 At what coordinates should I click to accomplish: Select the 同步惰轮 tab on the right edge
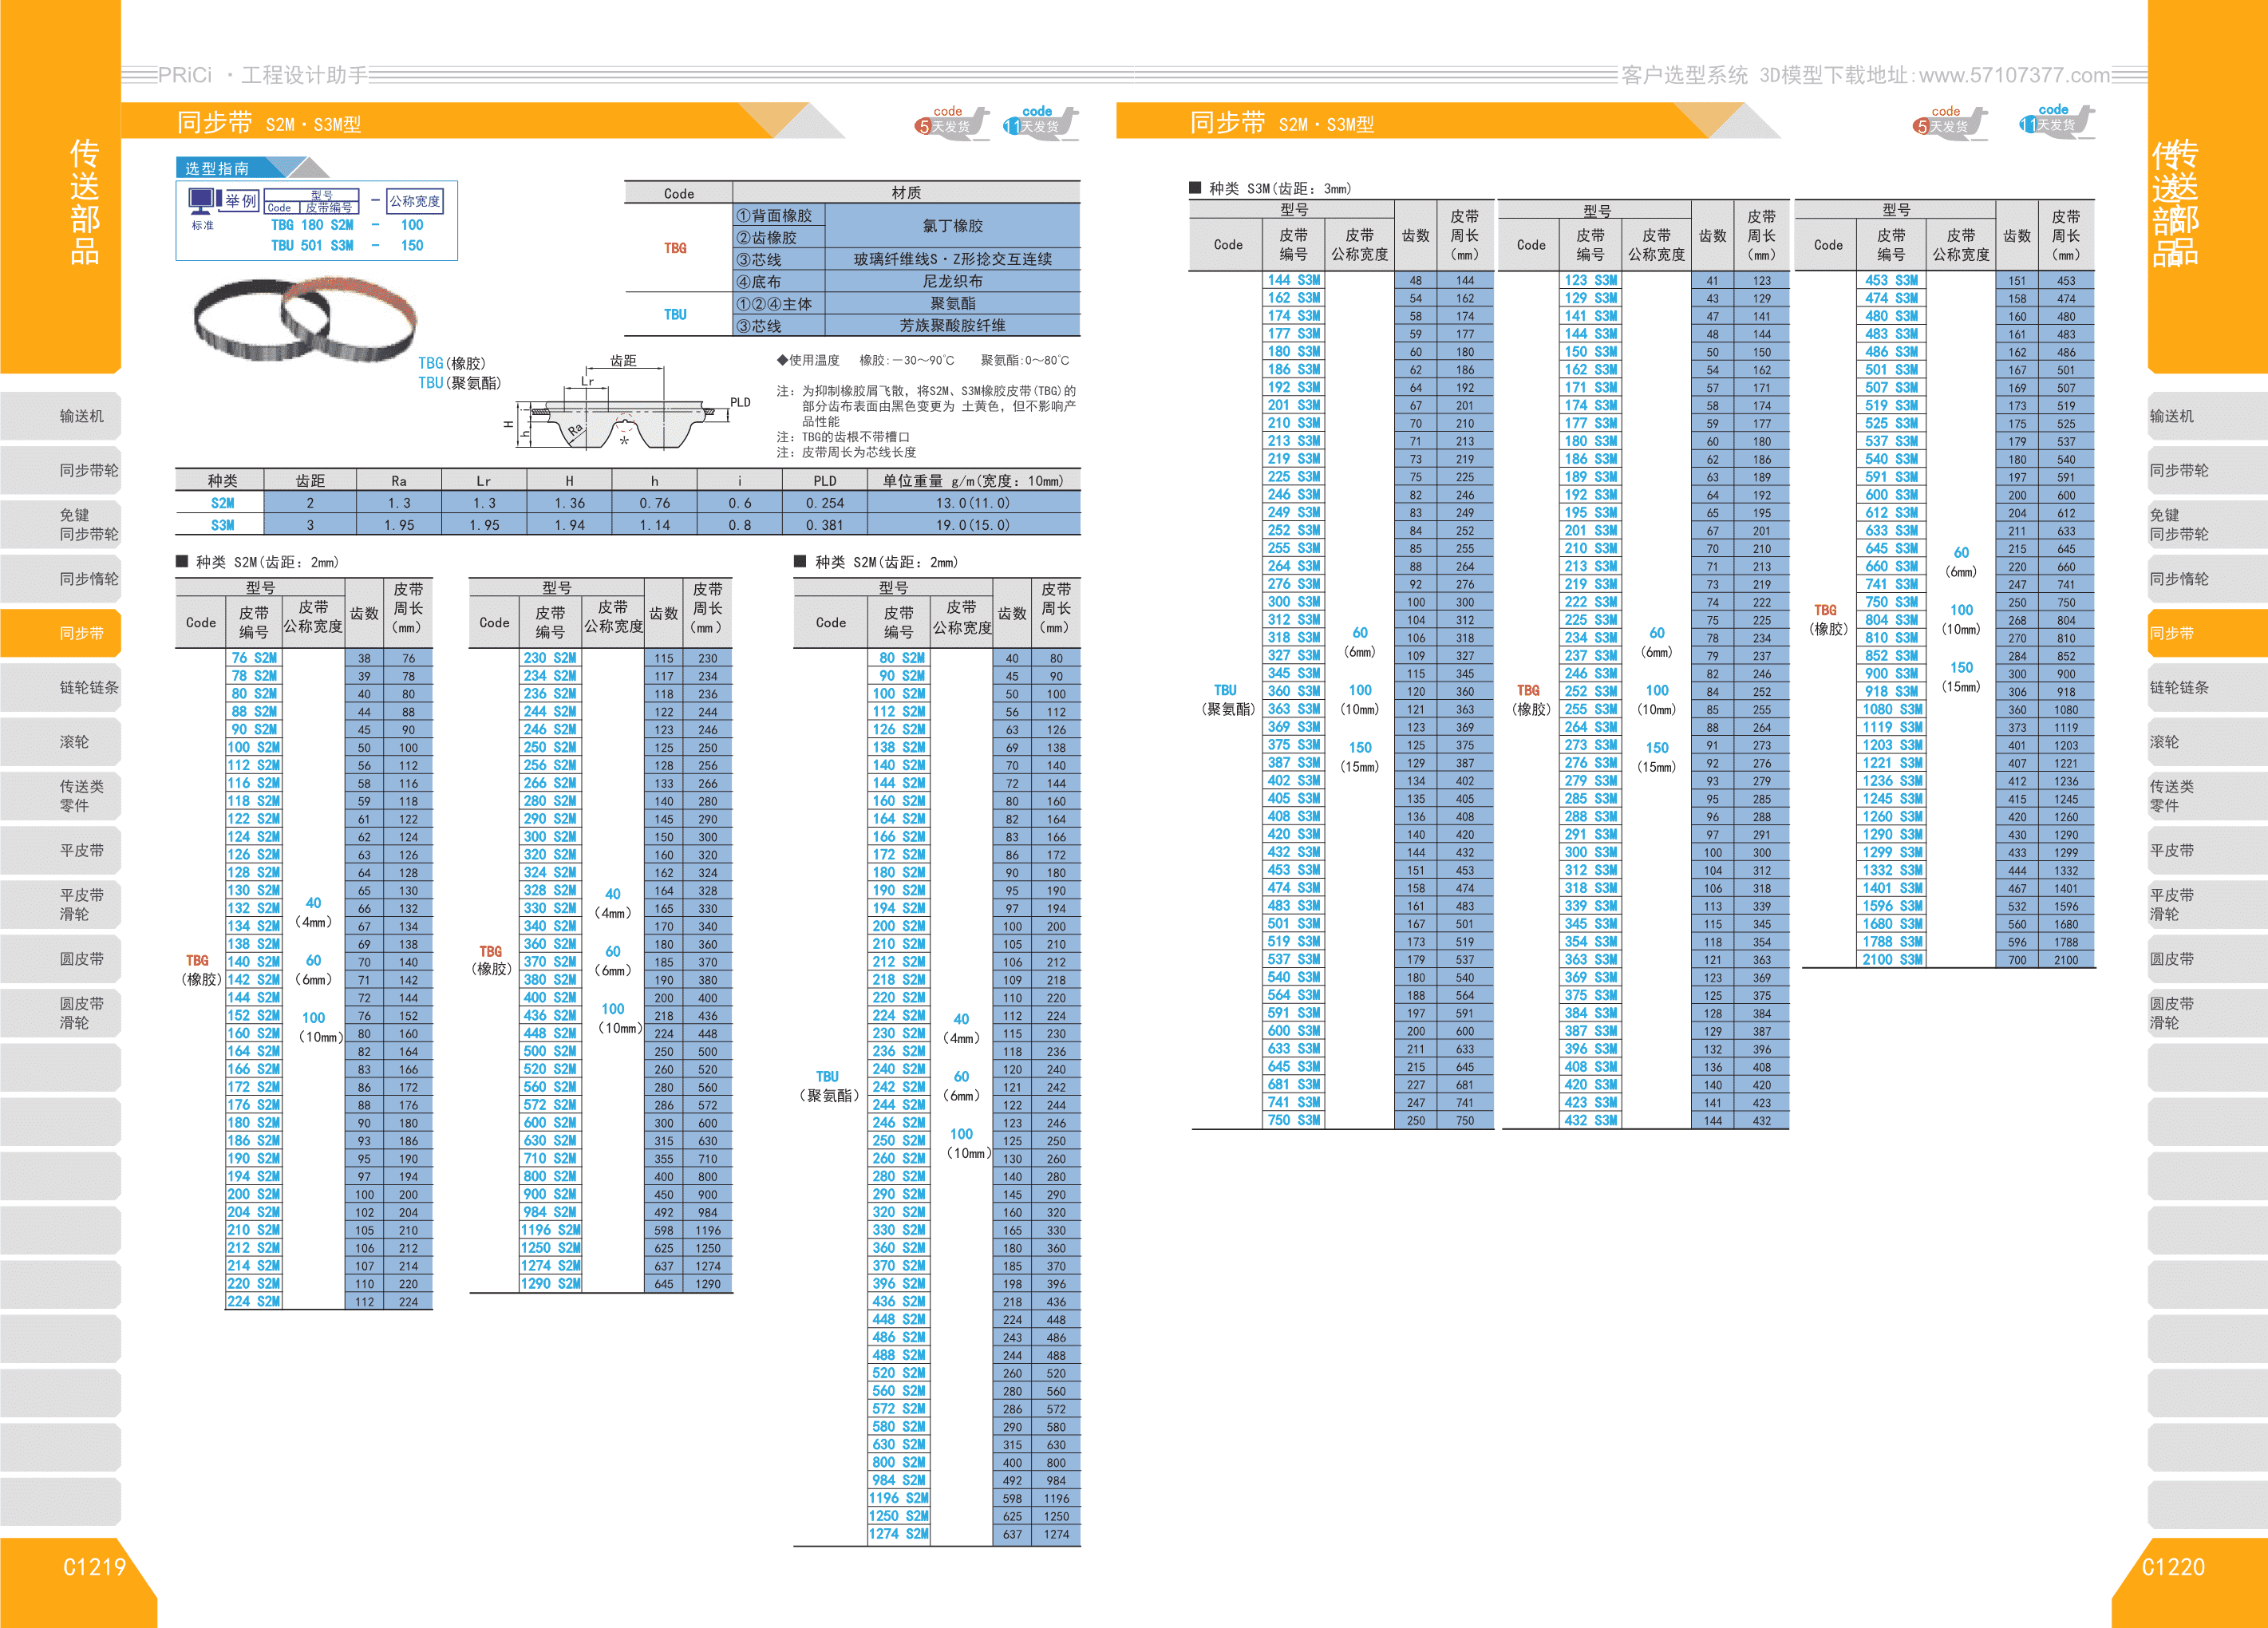pos(2207,579)
